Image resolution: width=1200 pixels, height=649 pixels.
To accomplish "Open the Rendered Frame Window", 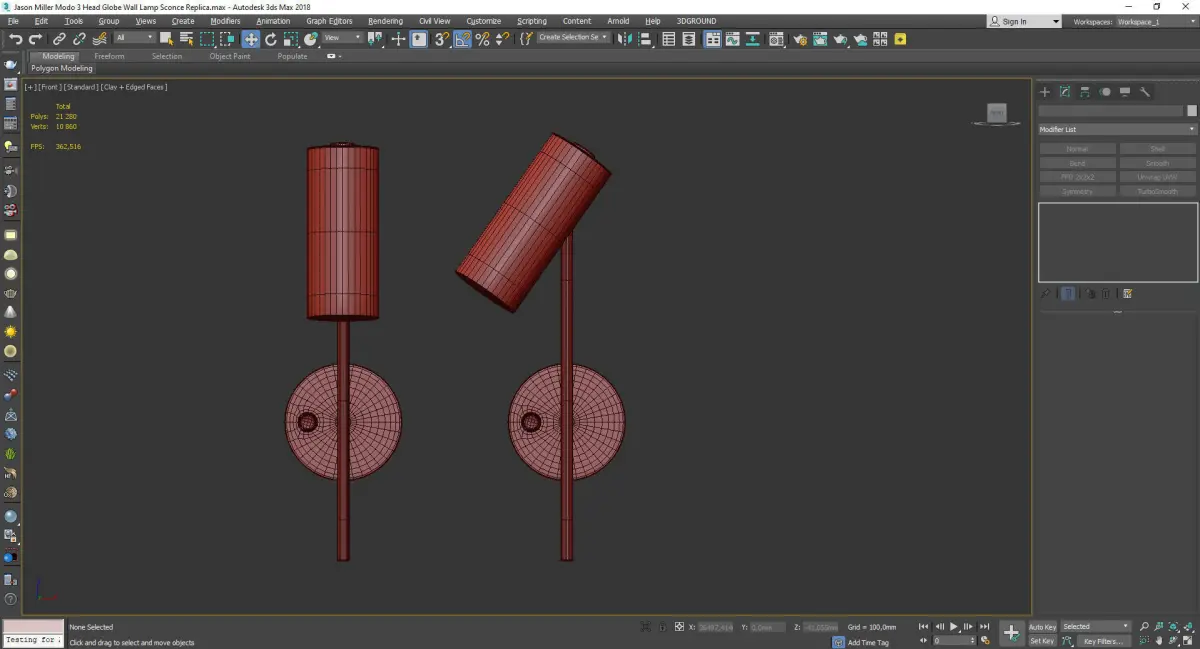I will 820,39.
